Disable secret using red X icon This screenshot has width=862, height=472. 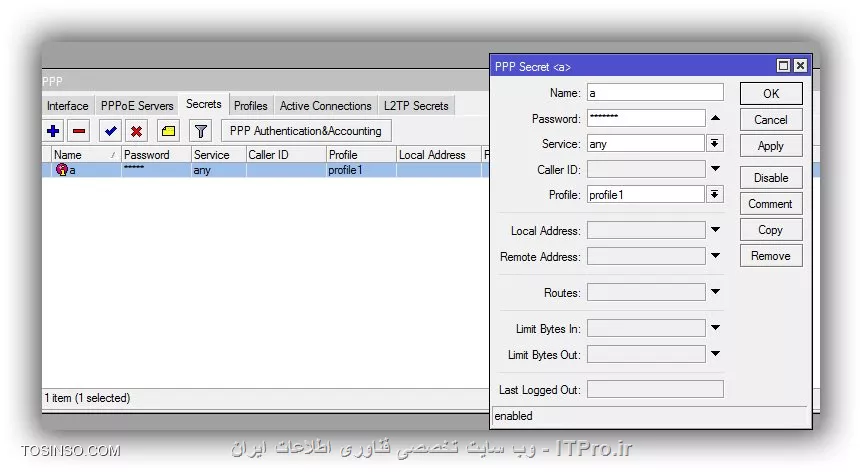coord(136,131)
